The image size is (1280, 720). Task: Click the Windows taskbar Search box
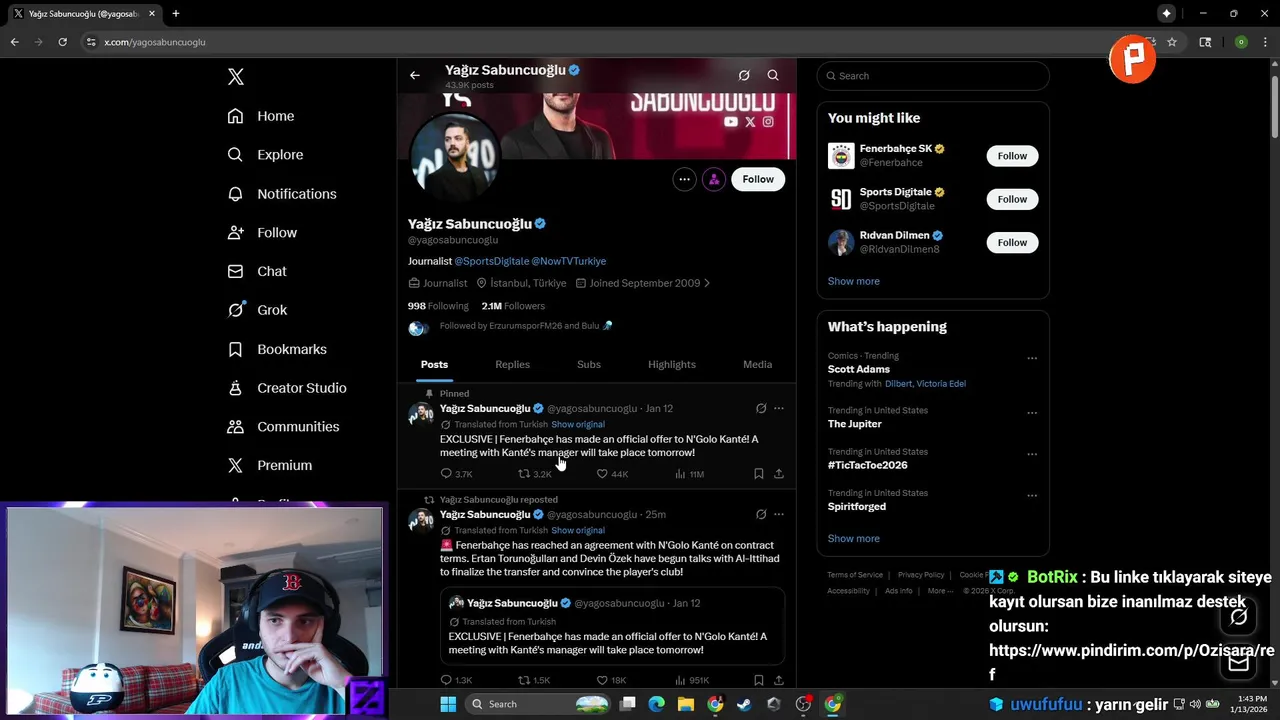coord(540,704)
